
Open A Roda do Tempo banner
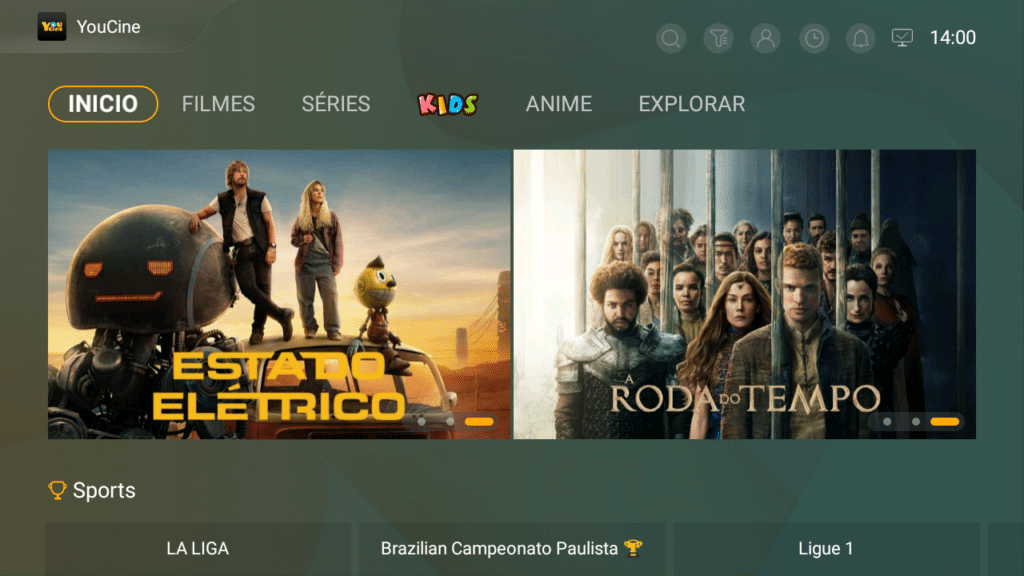744,295
